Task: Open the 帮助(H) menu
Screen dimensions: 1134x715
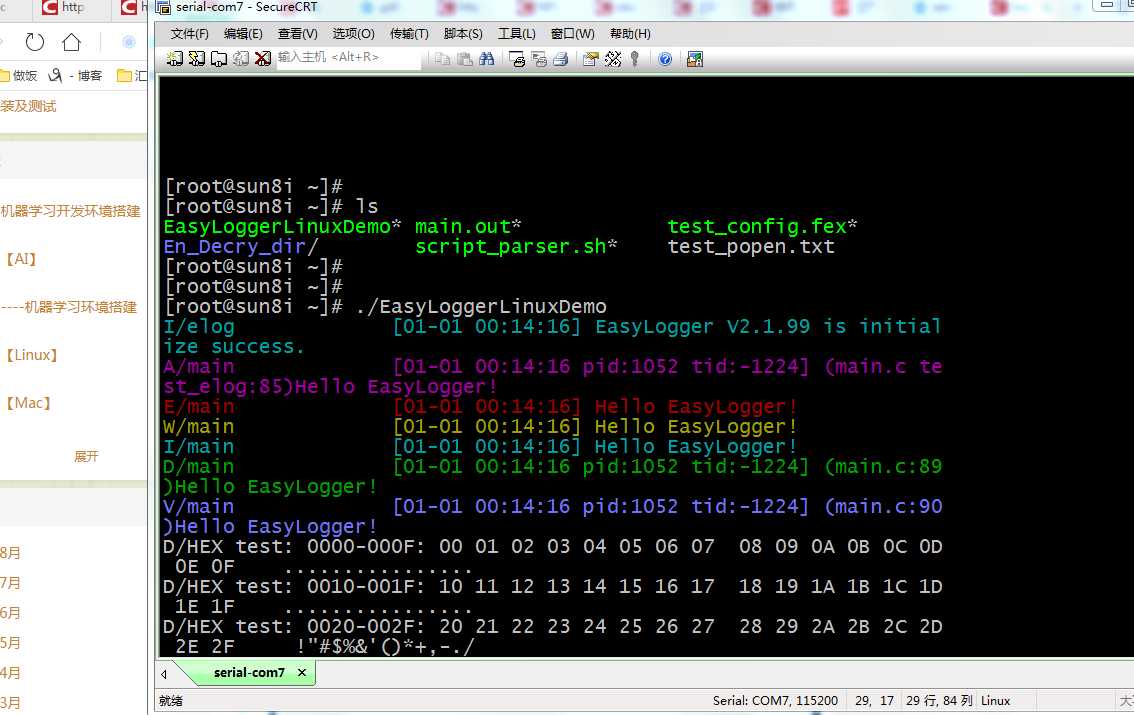Action: click(x=630, y=34)
